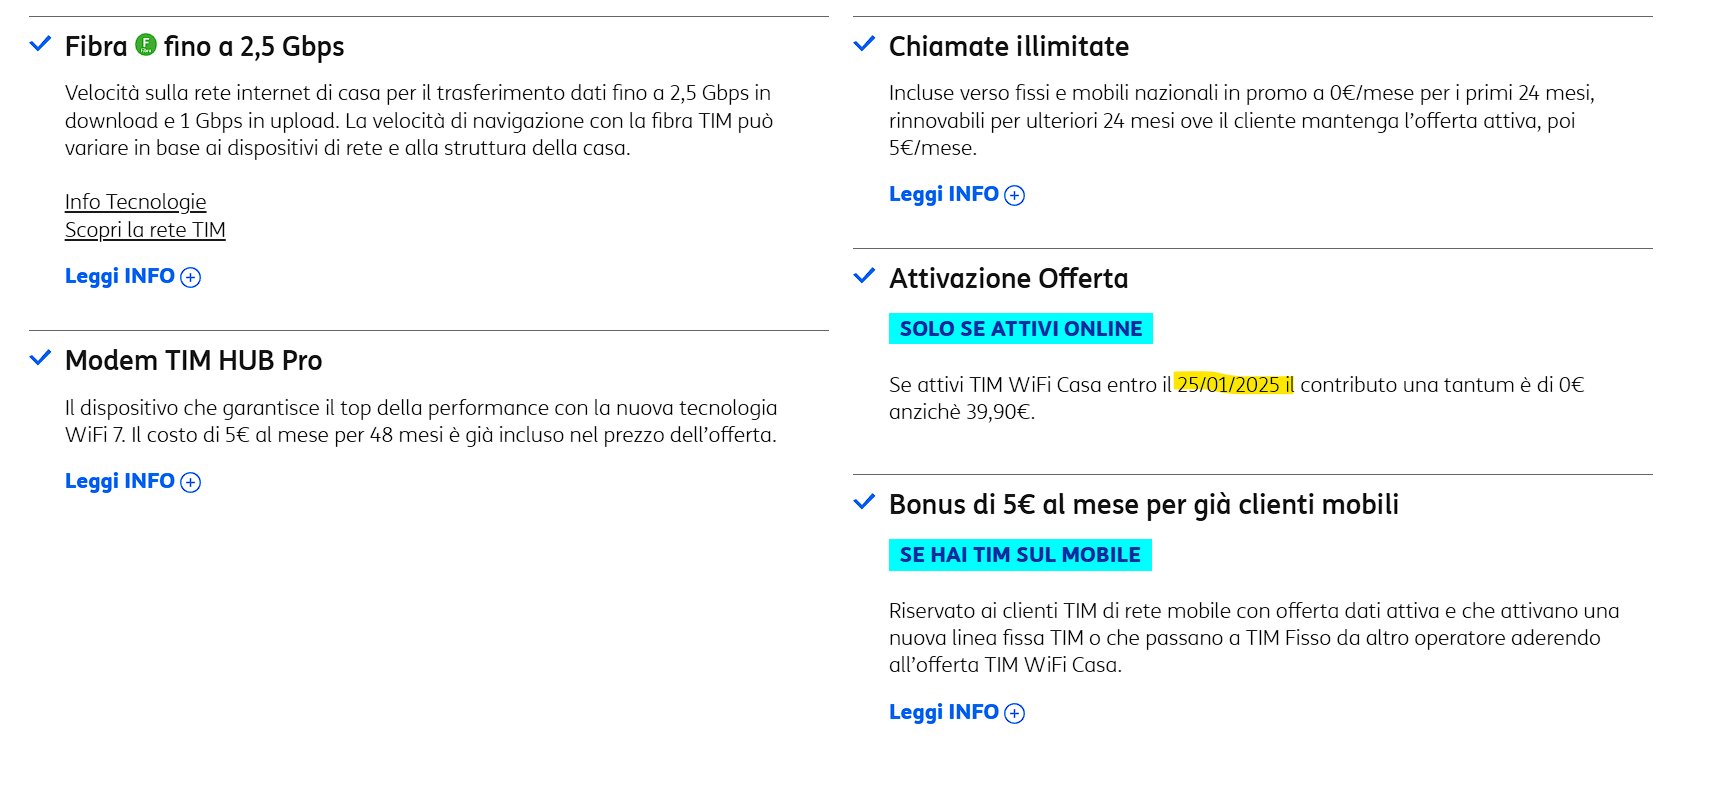Click the highlighted date 25/01/2025
This screenshot has width=1728, height=789.
[1228, 385]
